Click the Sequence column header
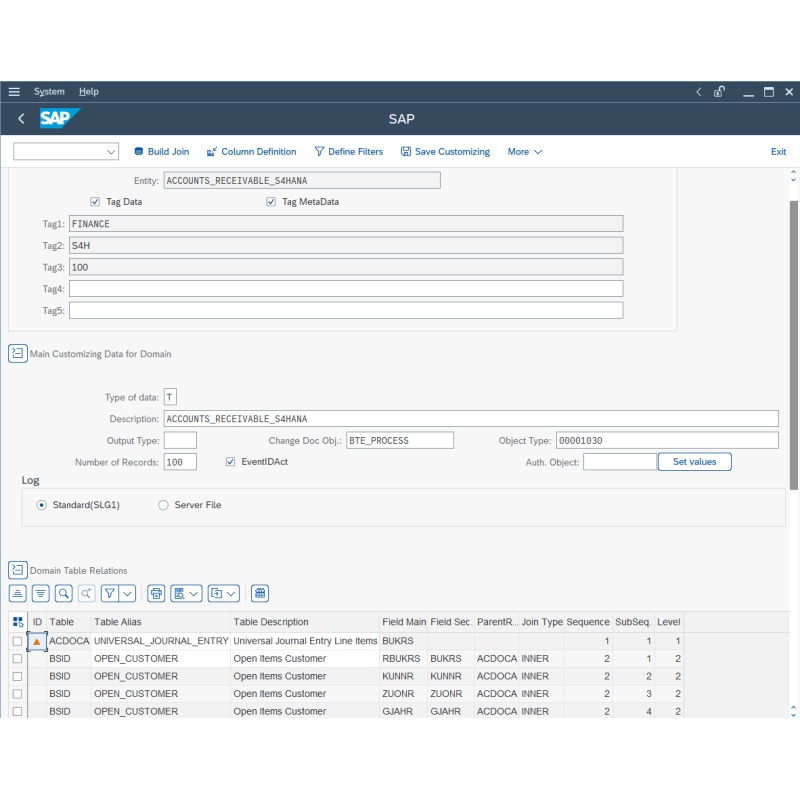This screenshot has width=800, height=800. coord(588,622)
